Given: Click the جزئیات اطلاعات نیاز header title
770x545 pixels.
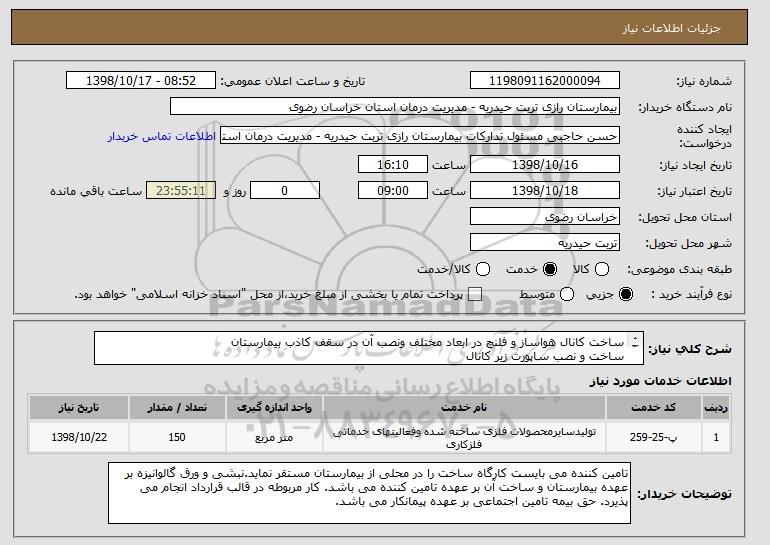Looking at the screenshot, I should point(671,28).
